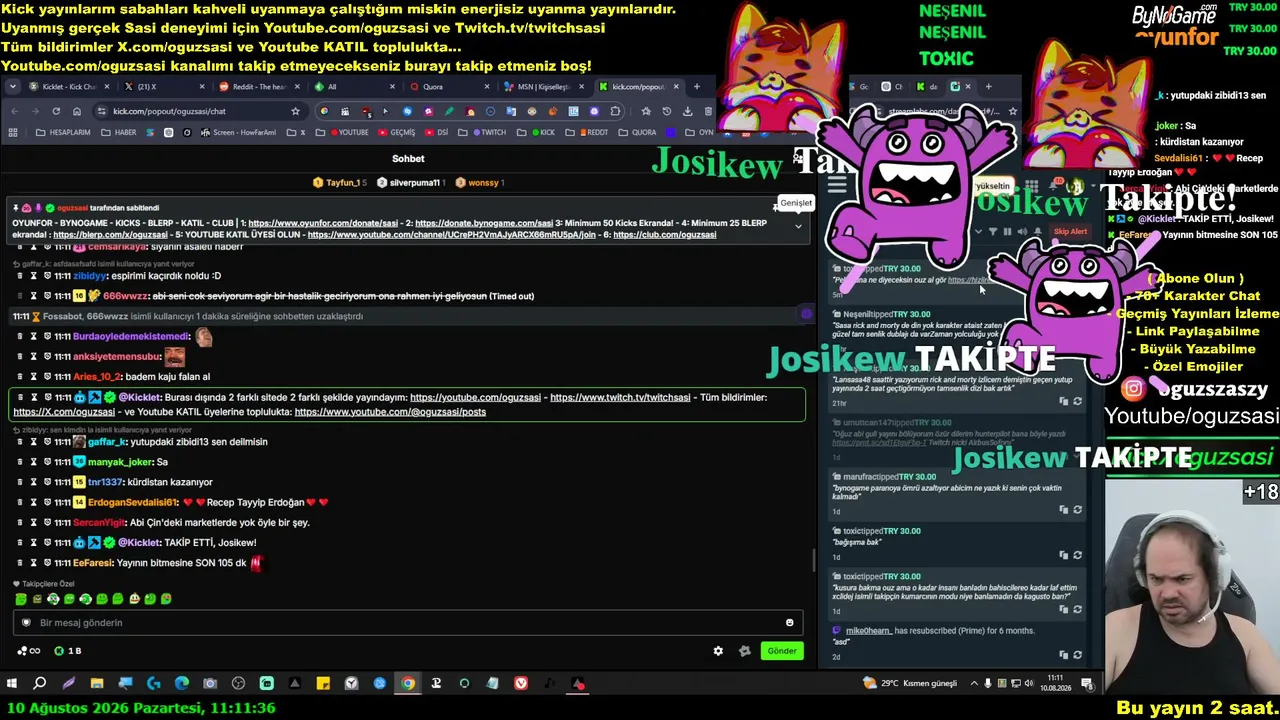Open the HESAPLARIM bookmark folder

click(x=62, y=132)
